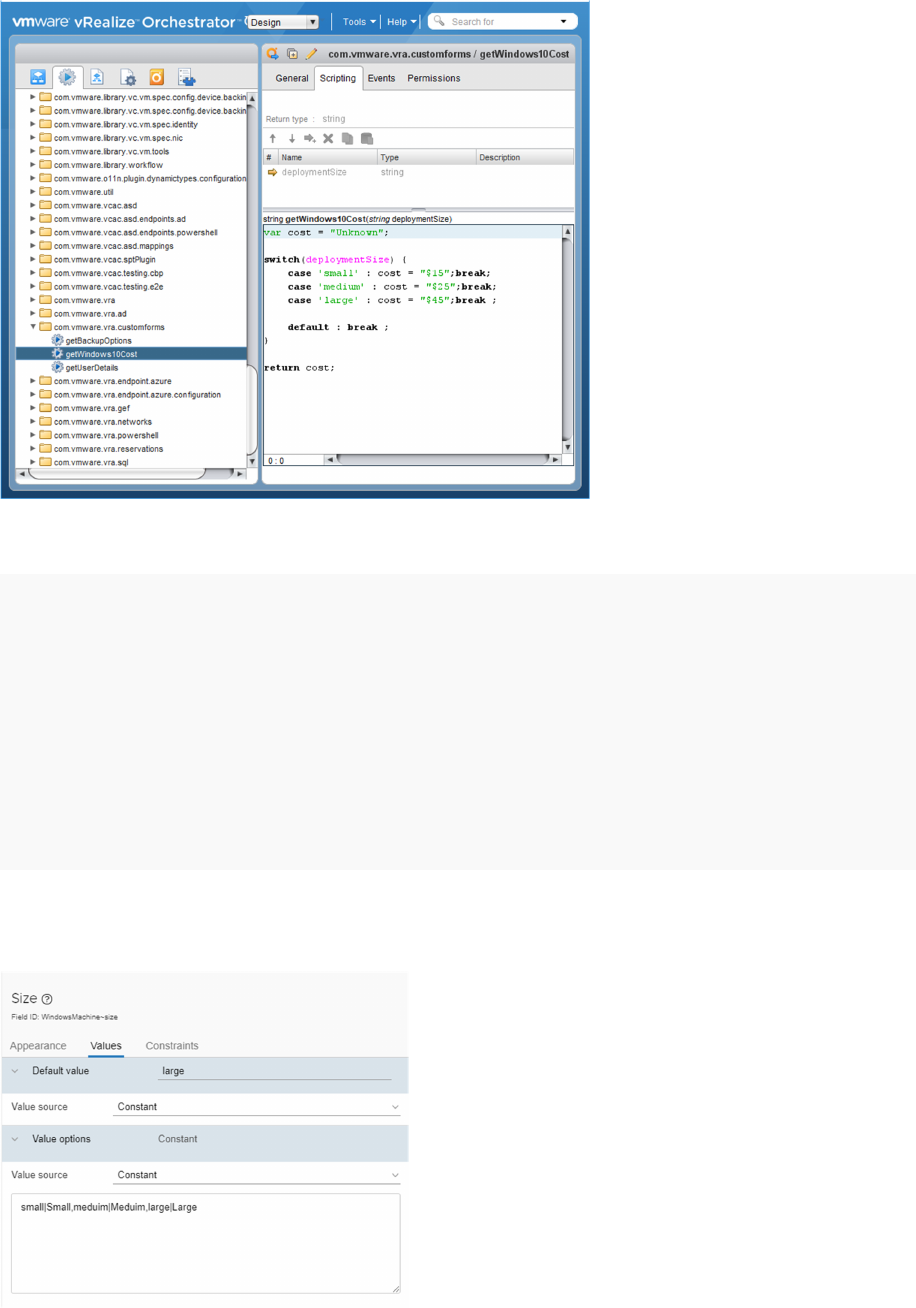Click the script editor horizontal scrollbar
The image size is (916, 1308).
pos(443,460)
